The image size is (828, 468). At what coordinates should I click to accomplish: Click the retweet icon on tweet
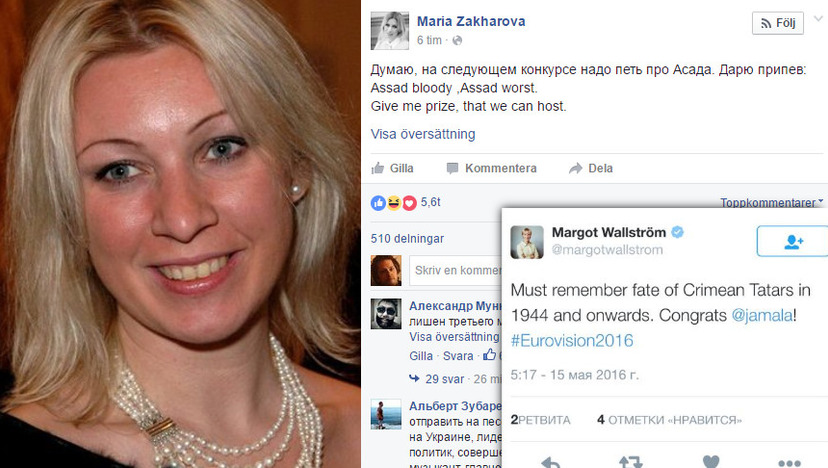pos(630,463)
